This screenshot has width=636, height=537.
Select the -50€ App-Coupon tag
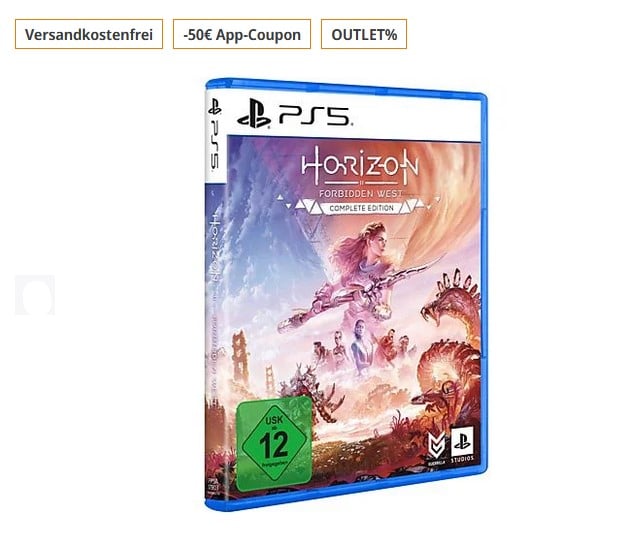(x=242, y=34)
